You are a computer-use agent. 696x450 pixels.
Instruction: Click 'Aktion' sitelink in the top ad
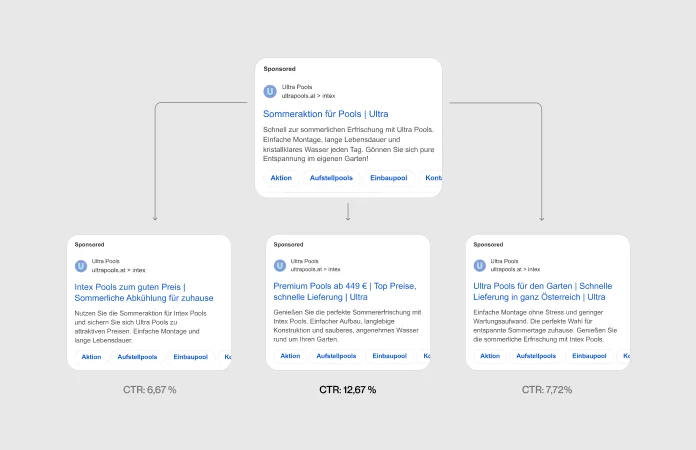click(281, 178)
